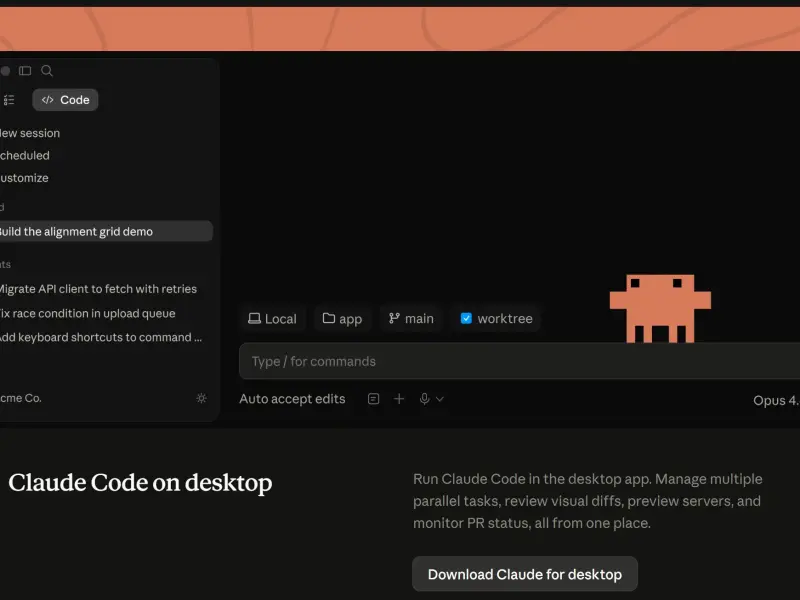Activate the microphone dictation icon
Viewport: 800px width, 600px height.
tap(424, 399)
